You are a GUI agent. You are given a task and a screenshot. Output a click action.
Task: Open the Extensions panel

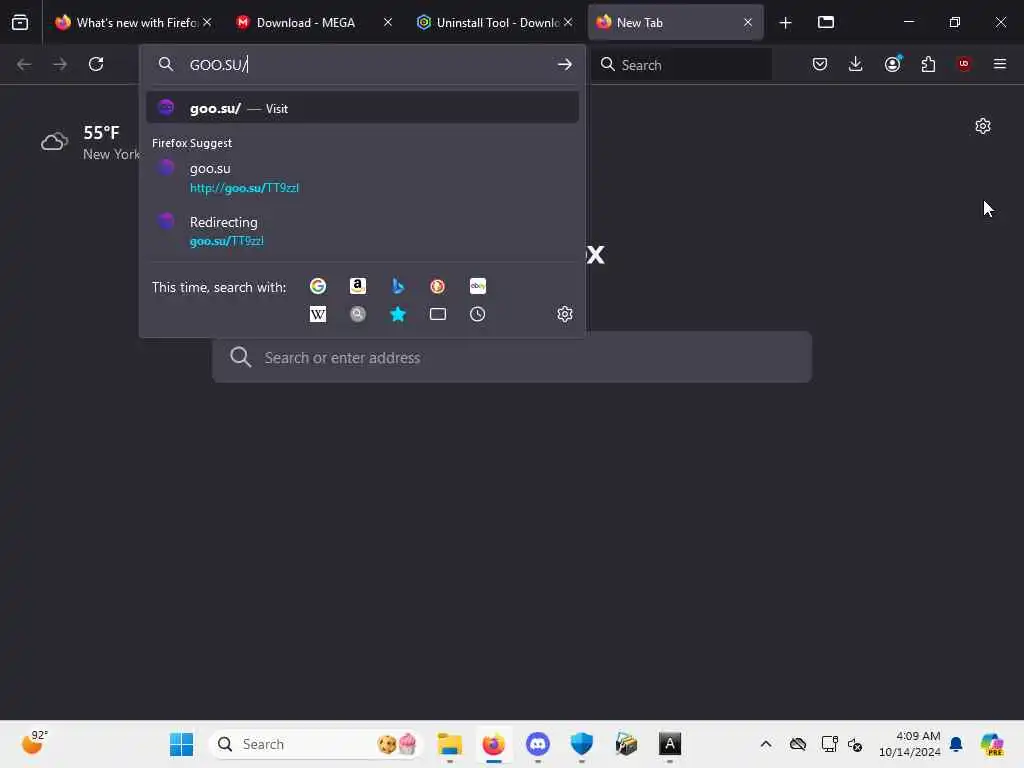928,64
